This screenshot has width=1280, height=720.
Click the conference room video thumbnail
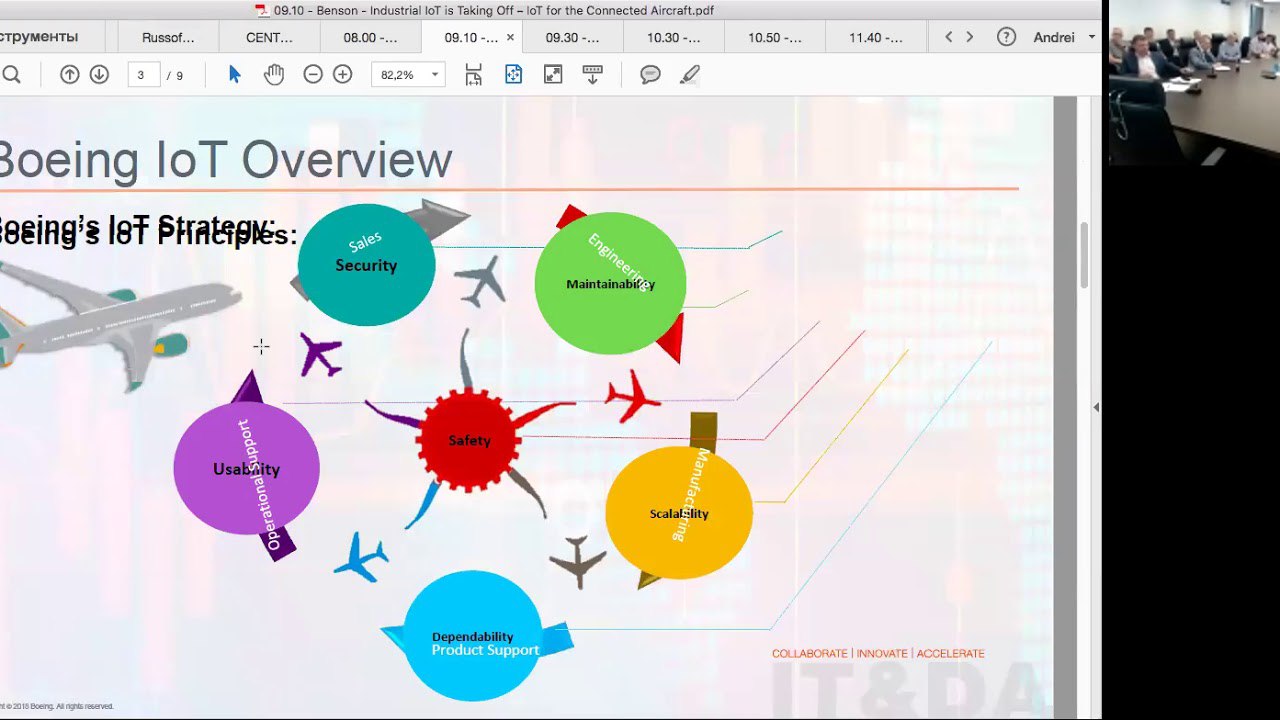1193,82
